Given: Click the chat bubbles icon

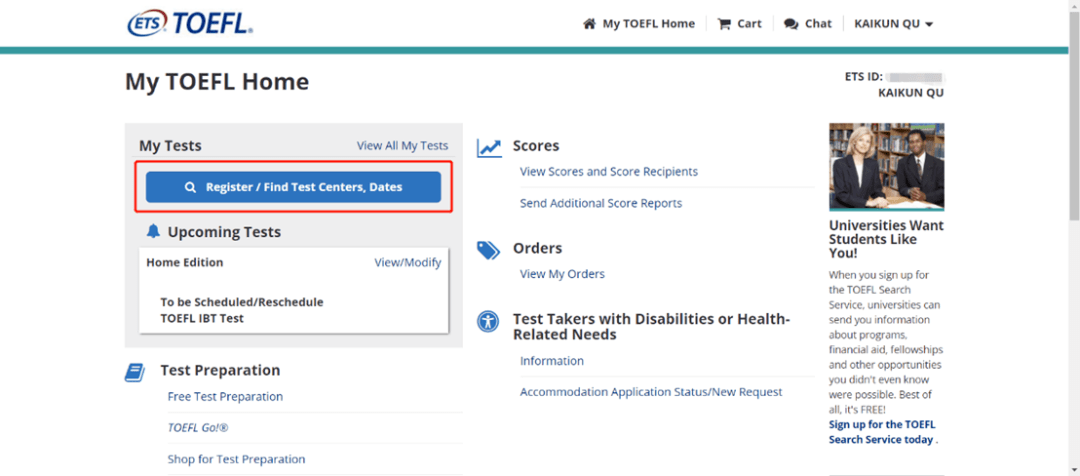Looking at the screenshot, I should pyautogui.click(x=791, y=23).
